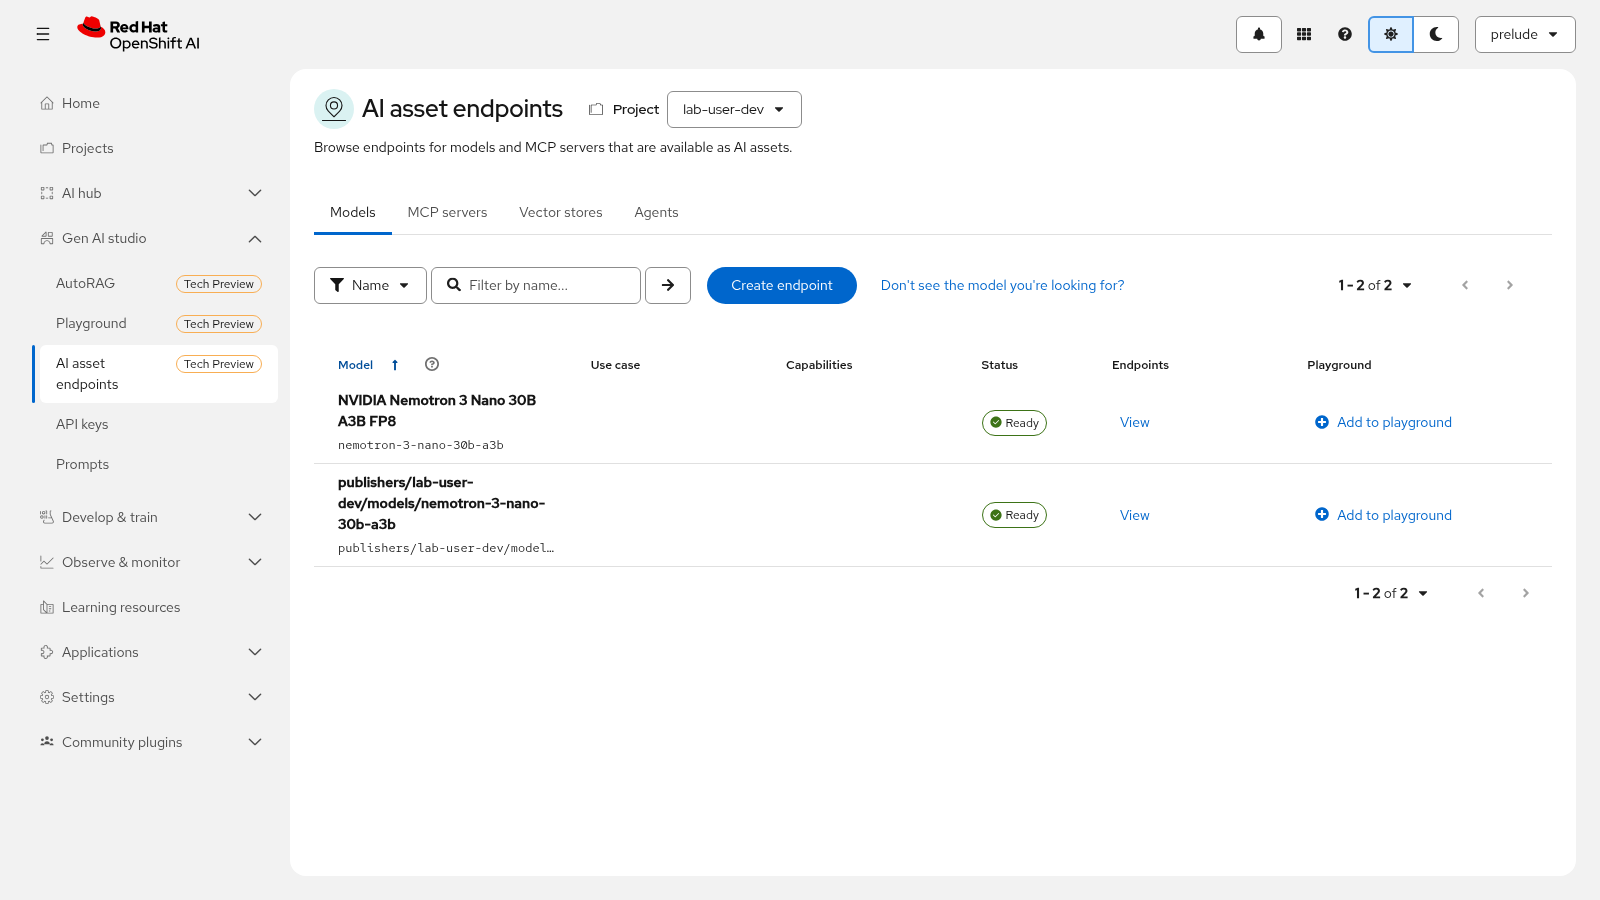
Task: Expand Community plugins section
Action: pyautogui.click(x=155, y=742)
